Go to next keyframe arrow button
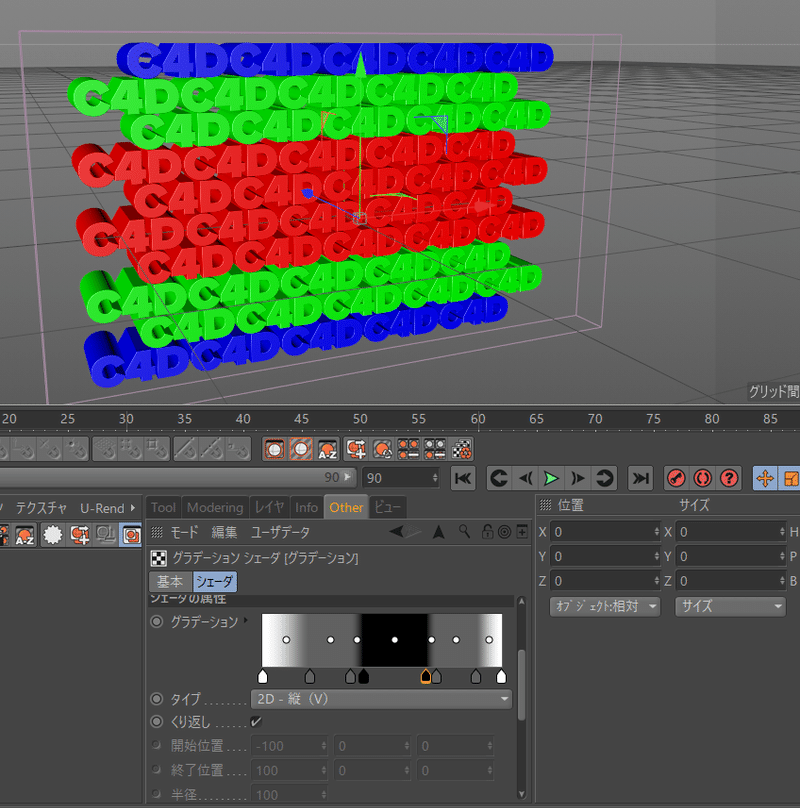 (604, 478)
